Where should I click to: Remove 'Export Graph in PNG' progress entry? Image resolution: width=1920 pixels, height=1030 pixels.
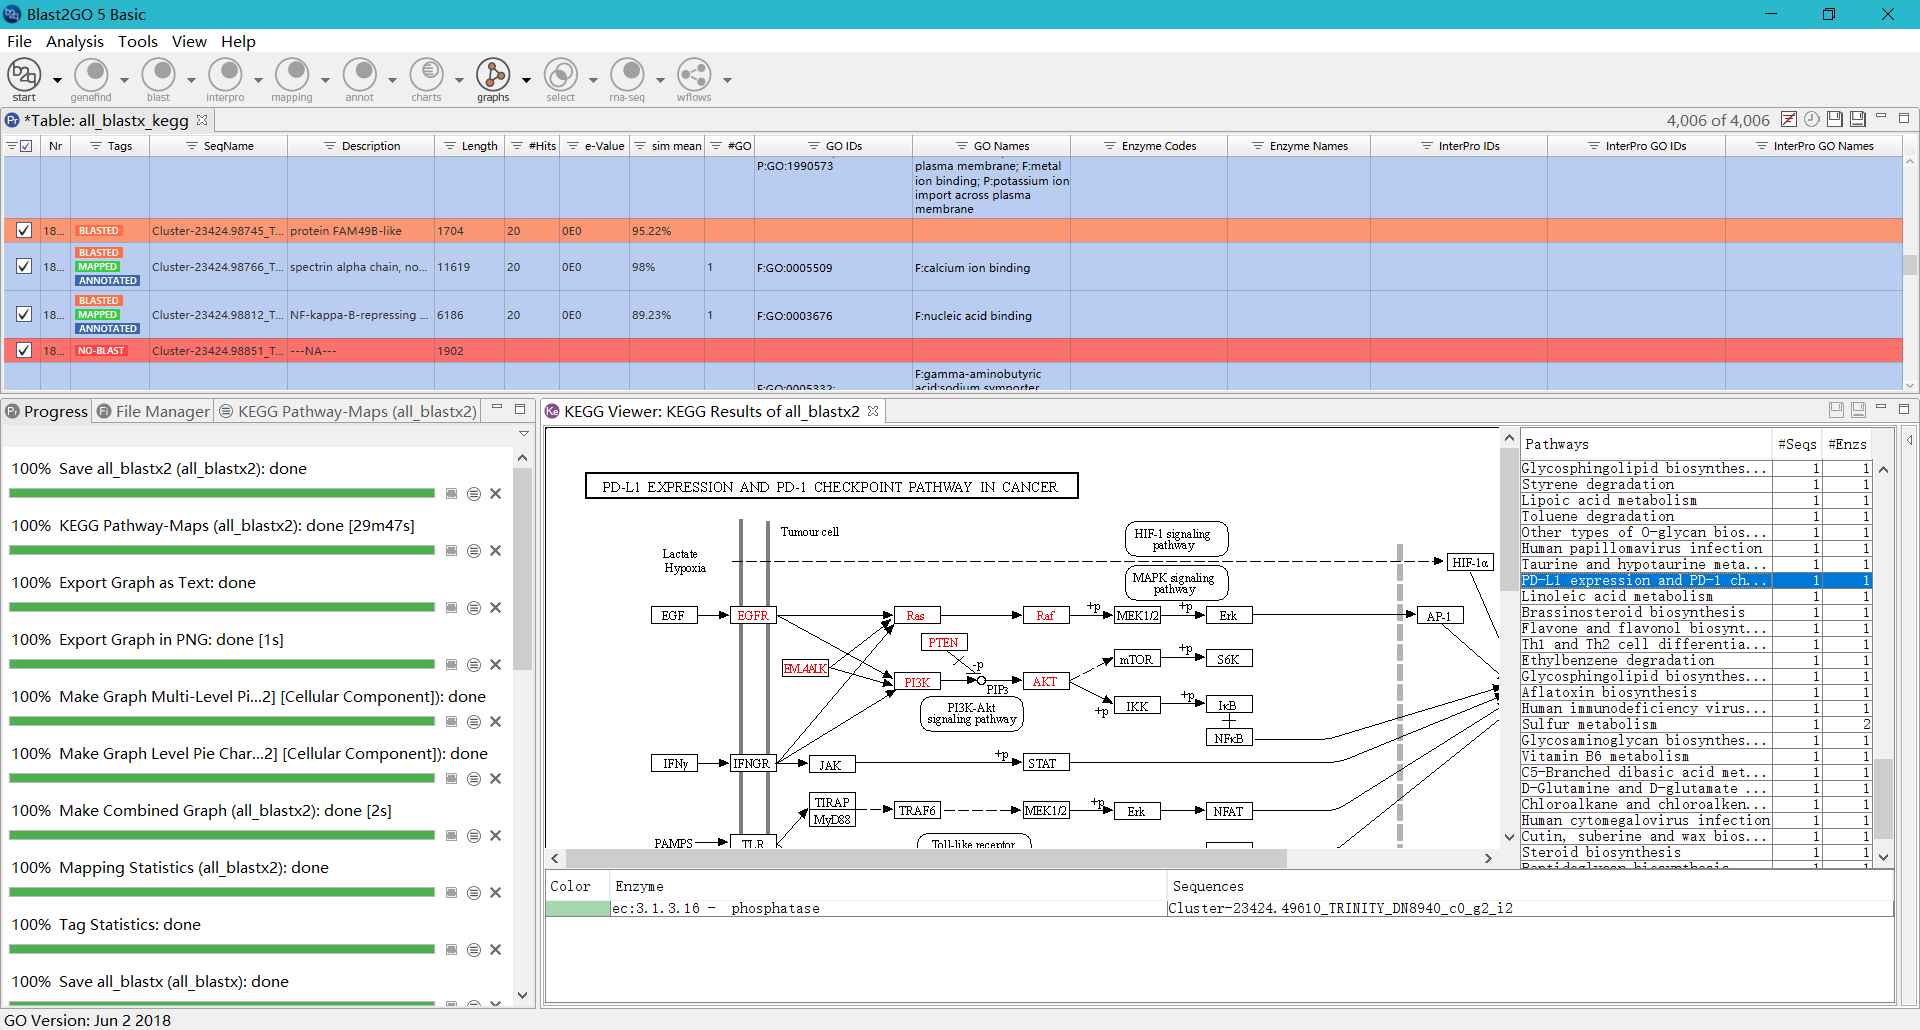[x=495, y=665]
